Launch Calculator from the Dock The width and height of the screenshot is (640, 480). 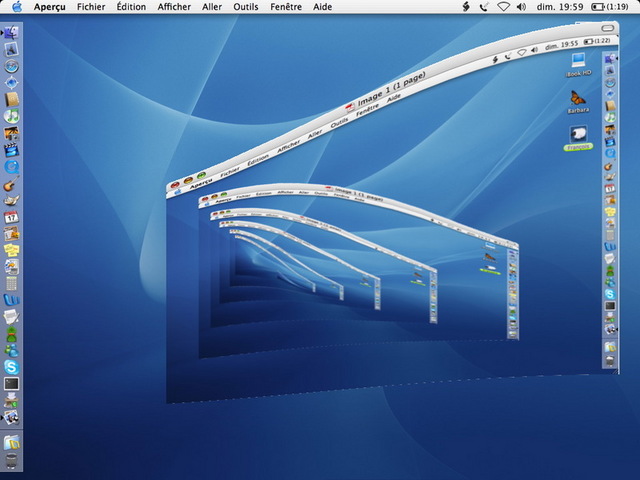tap(11, 283)
